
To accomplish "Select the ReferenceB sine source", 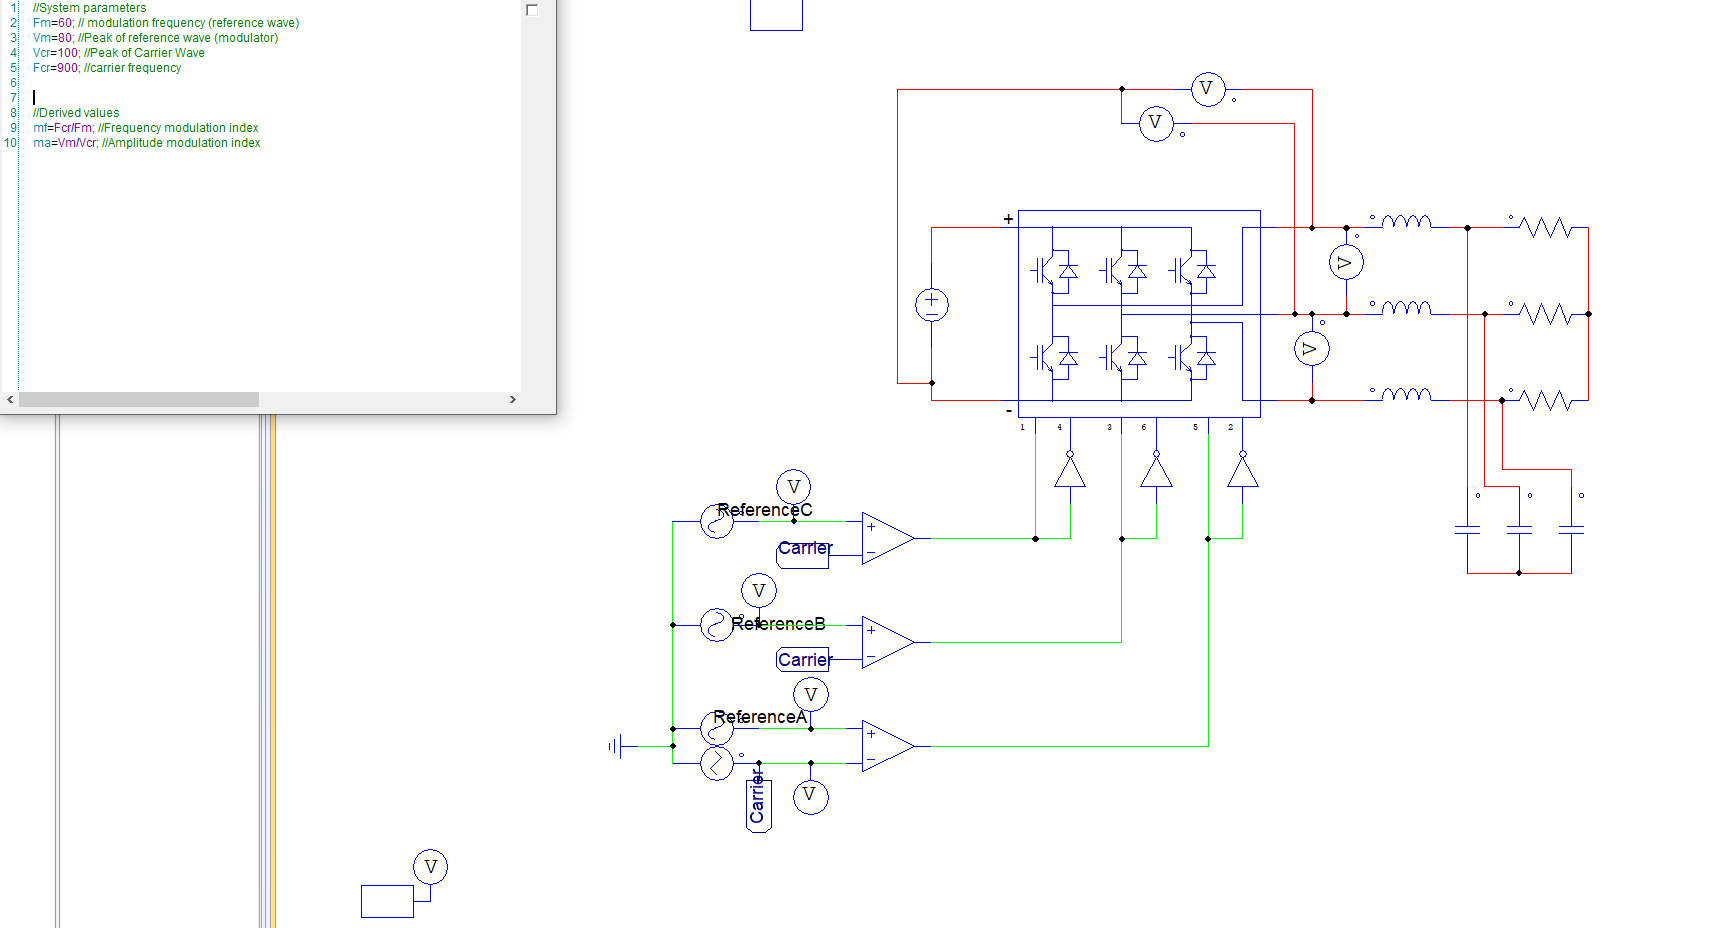I will coord(717,625).
